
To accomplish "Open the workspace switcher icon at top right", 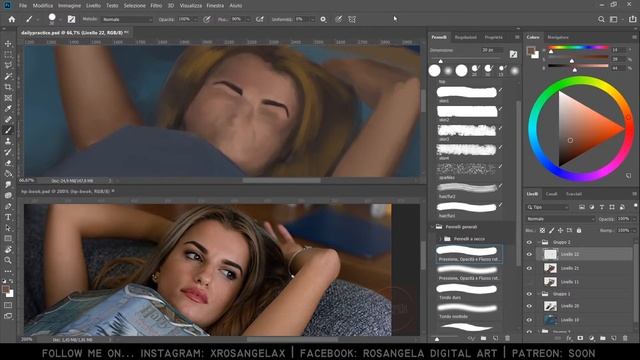I will [x=613, y=19].
